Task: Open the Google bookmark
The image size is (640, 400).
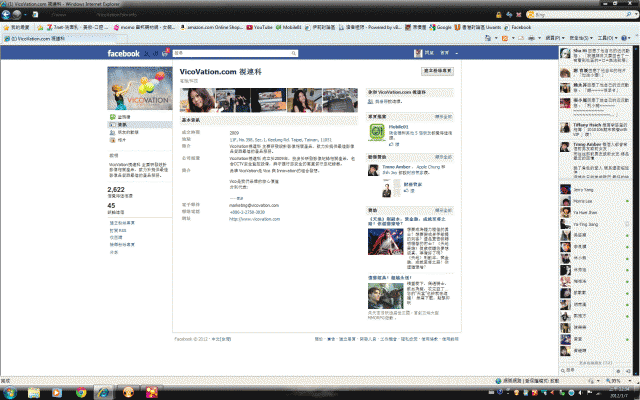Action: [440, 27]
